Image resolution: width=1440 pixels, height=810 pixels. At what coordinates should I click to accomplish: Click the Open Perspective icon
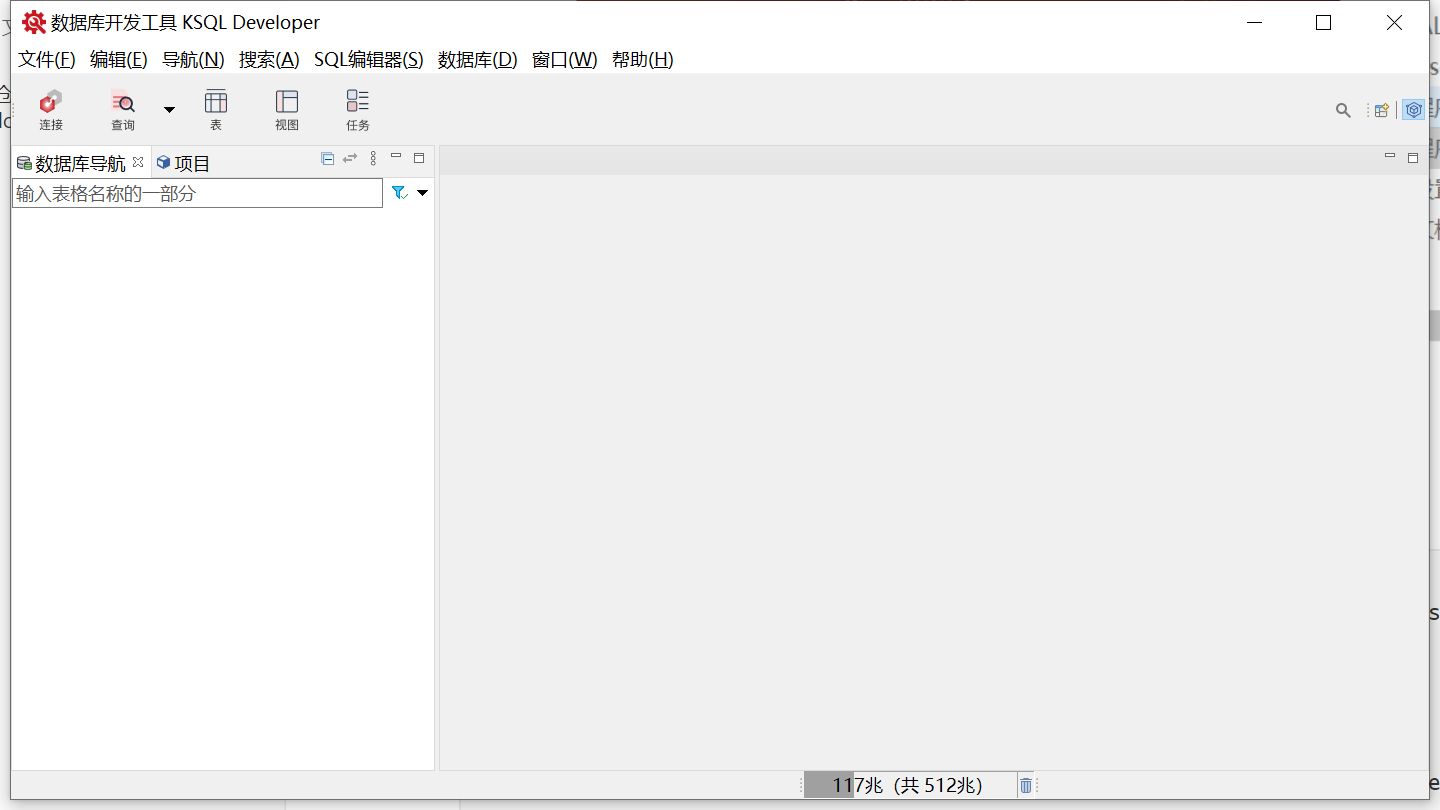click(1382, 110)
